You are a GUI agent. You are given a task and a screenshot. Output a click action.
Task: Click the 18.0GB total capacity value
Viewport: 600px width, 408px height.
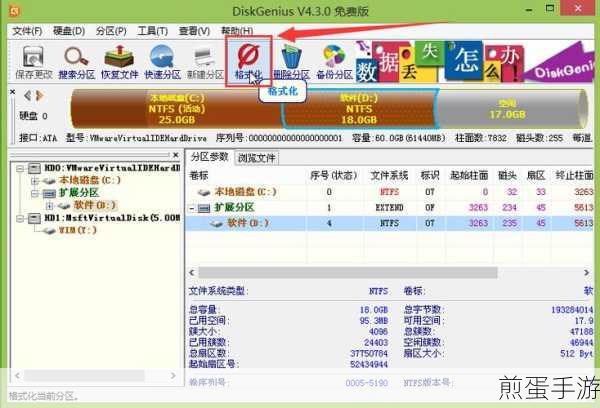click(x=374, y=310)
